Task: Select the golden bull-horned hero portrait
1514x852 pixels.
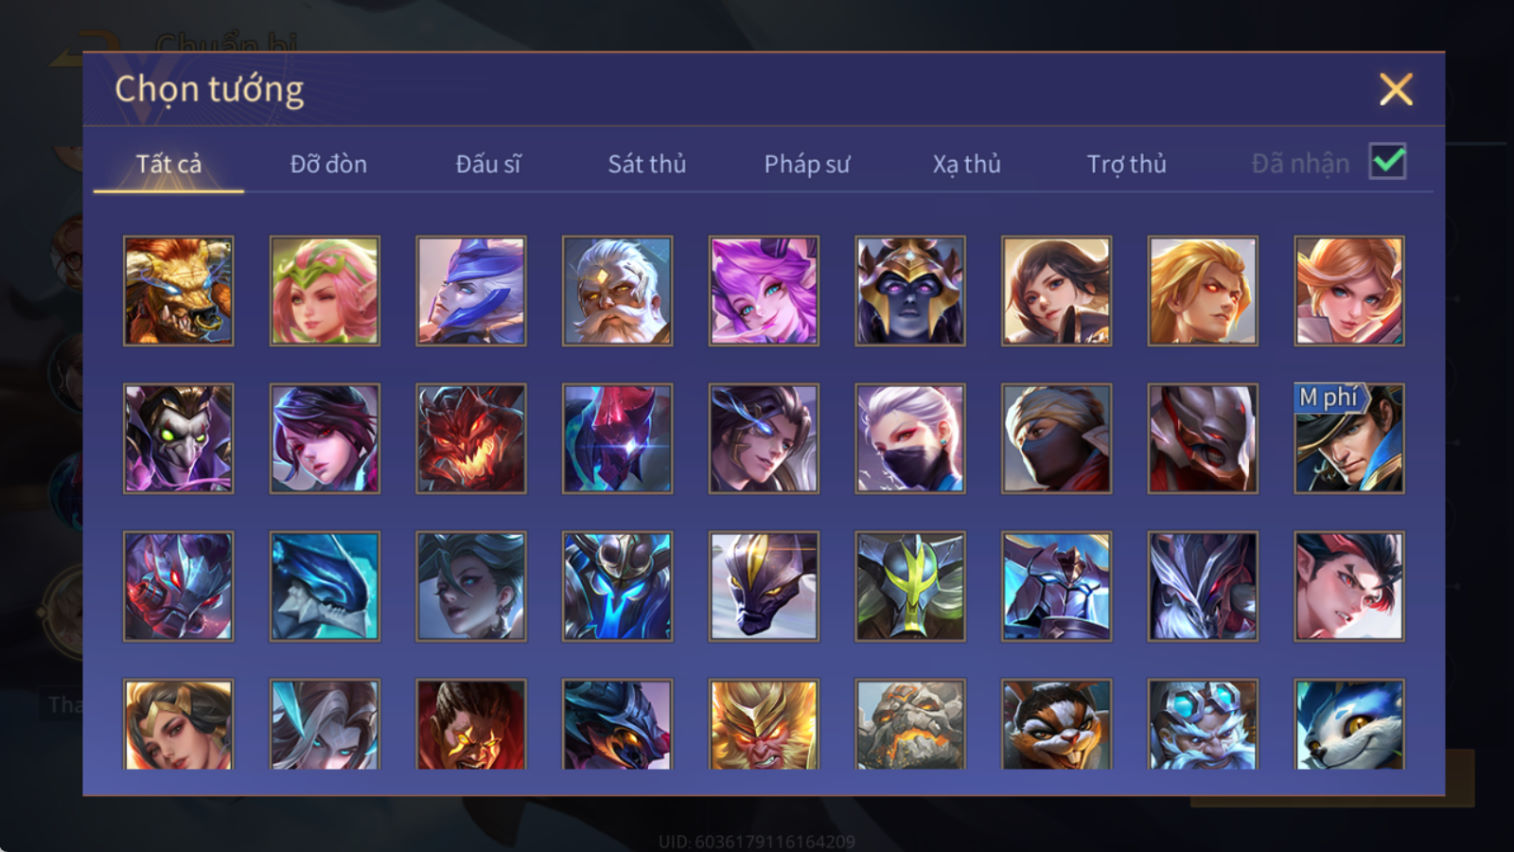Action: [178, 291]
